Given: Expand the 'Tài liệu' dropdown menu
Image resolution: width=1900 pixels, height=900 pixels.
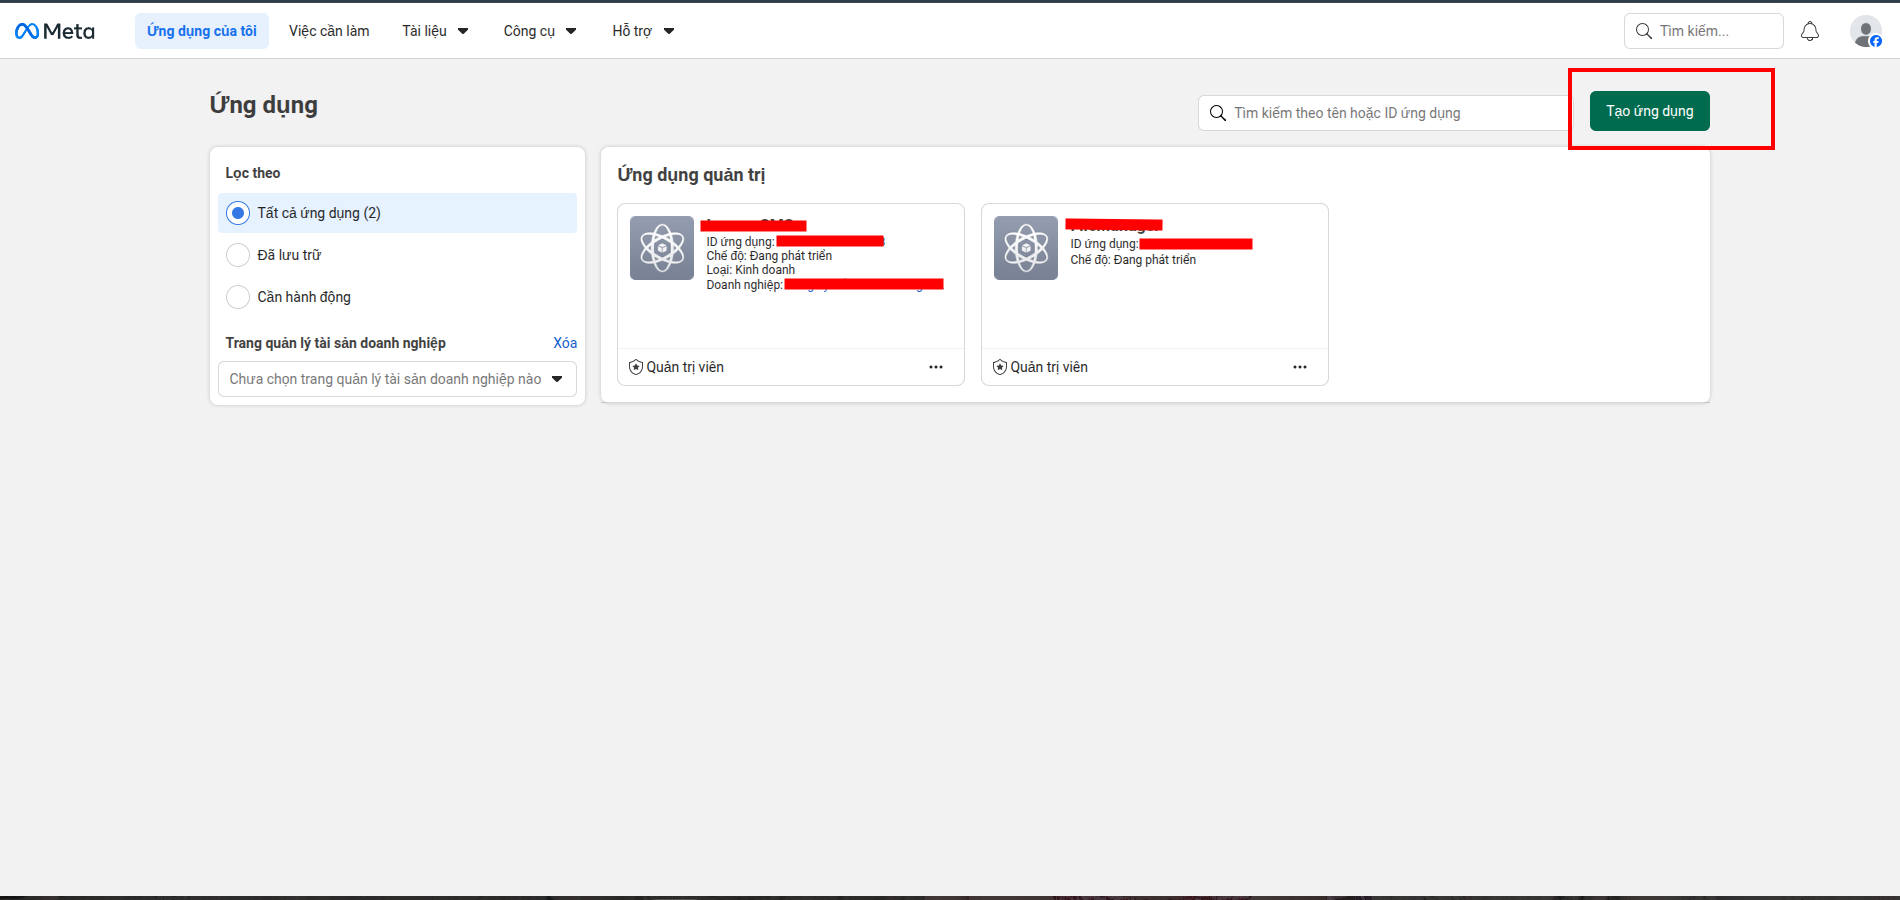Looking at the screenshot, I should 435,31.
